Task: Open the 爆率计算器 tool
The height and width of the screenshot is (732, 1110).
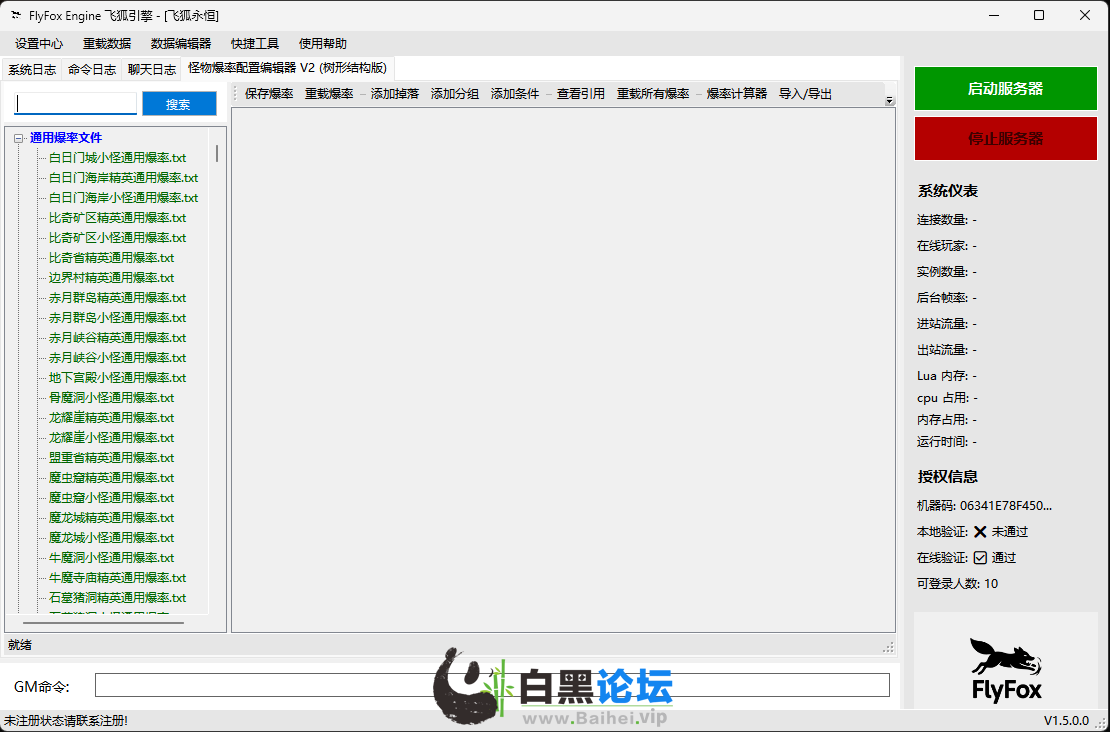Action: [737, 94]
